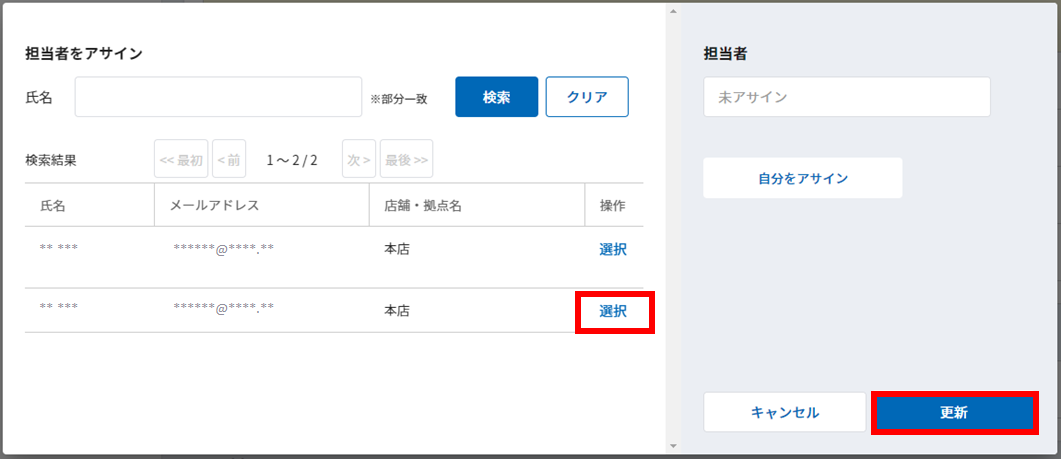
Task: Select the second row's 選択 link
Action: (x=613, y=311)
